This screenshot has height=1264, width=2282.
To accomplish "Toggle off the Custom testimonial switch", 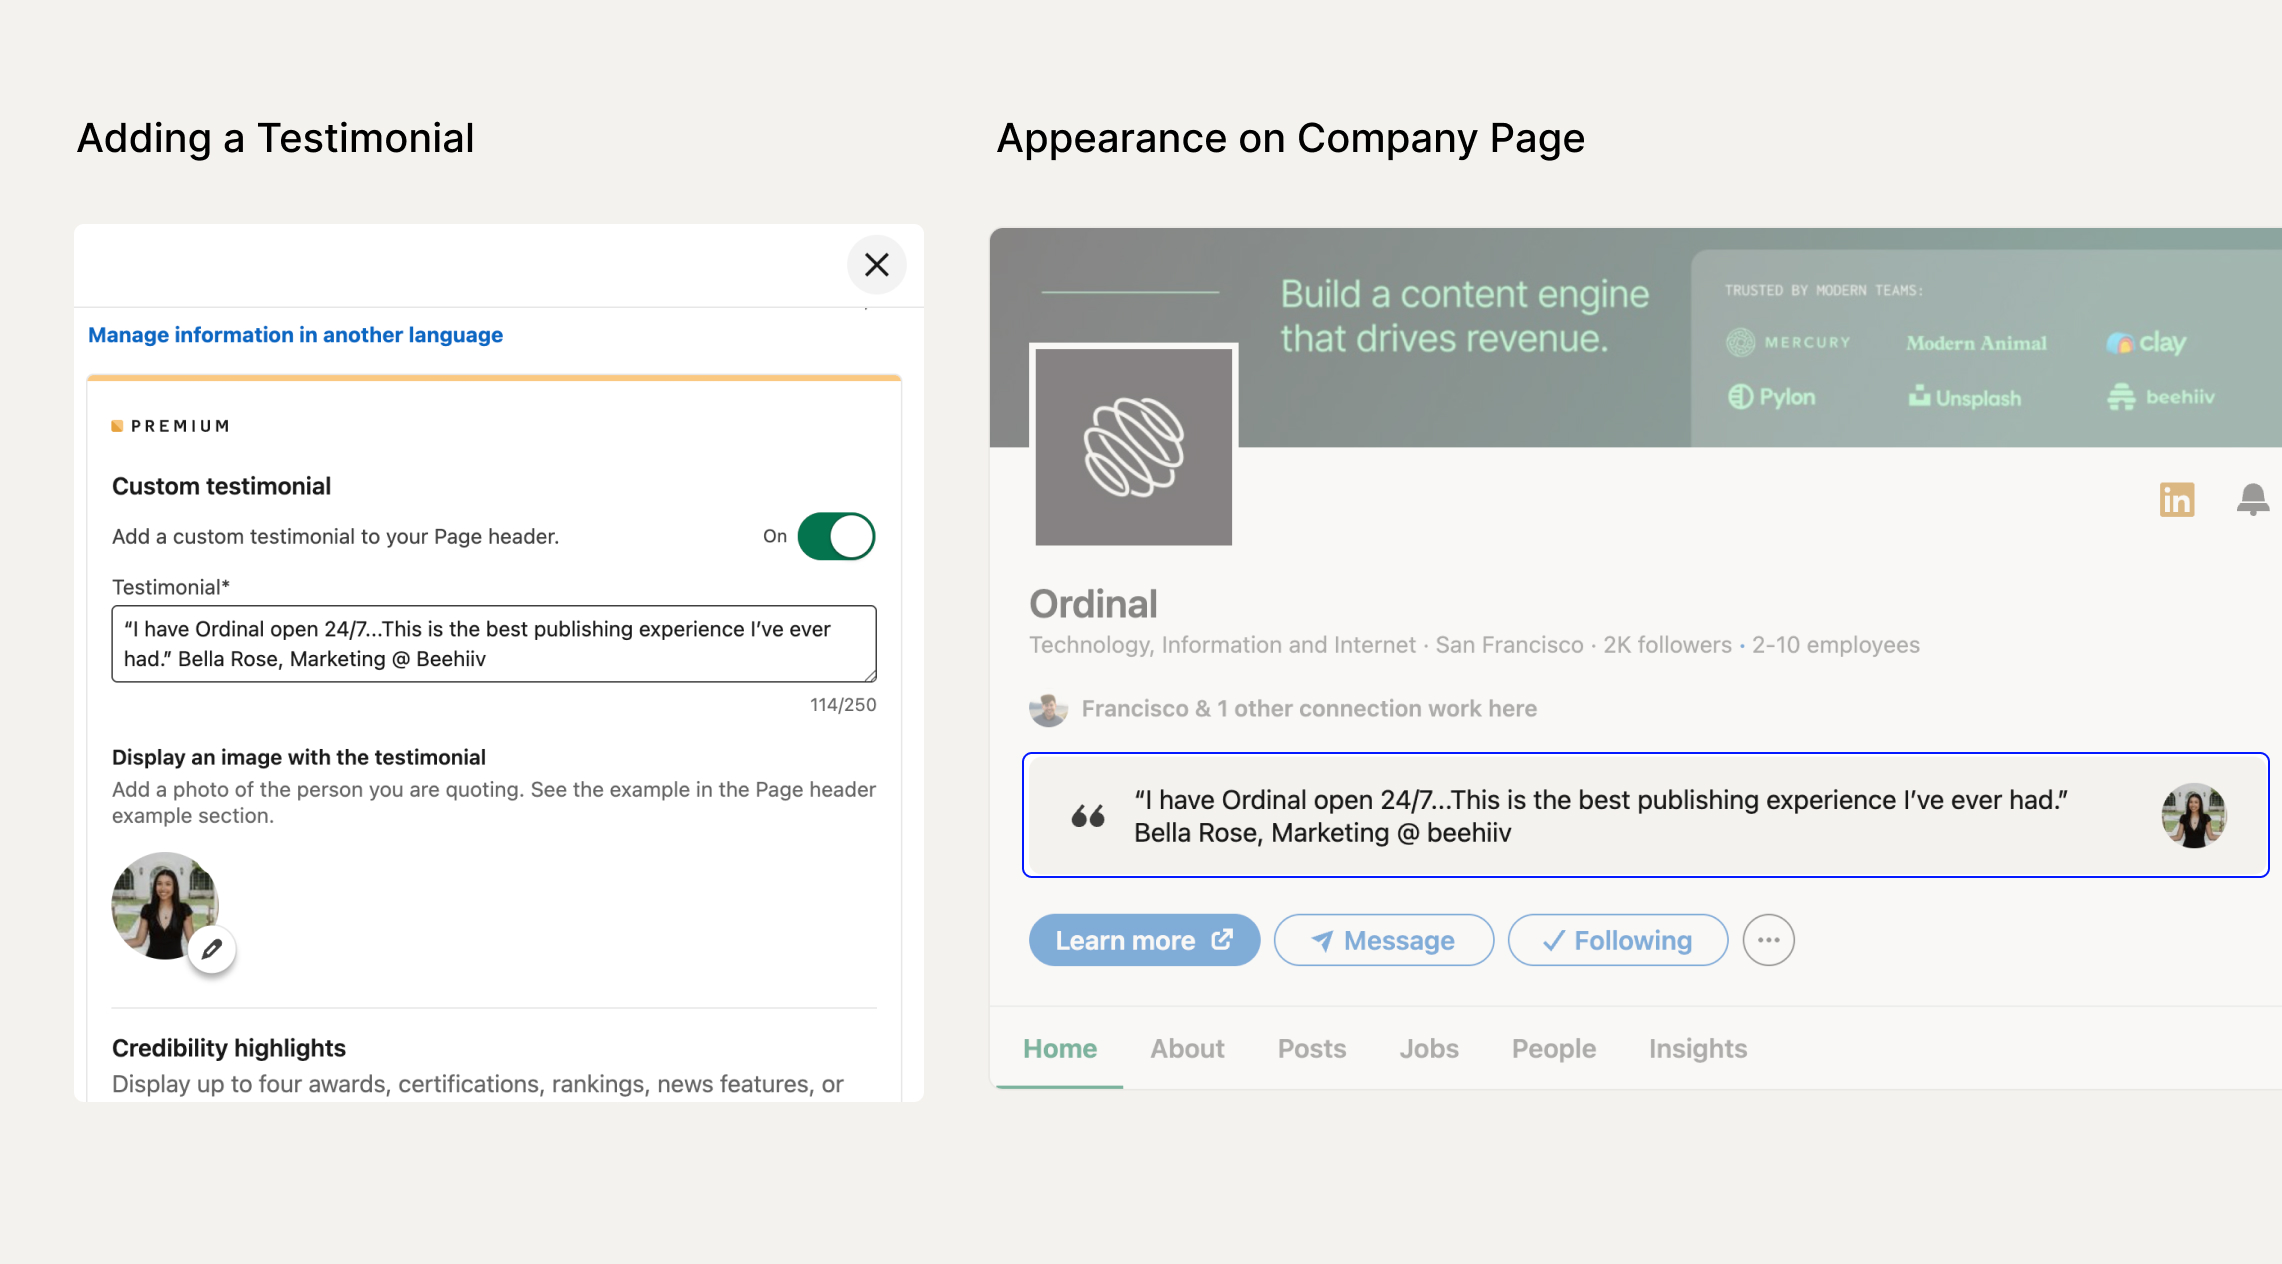I will pyautogui.click(x=836, y=536).
